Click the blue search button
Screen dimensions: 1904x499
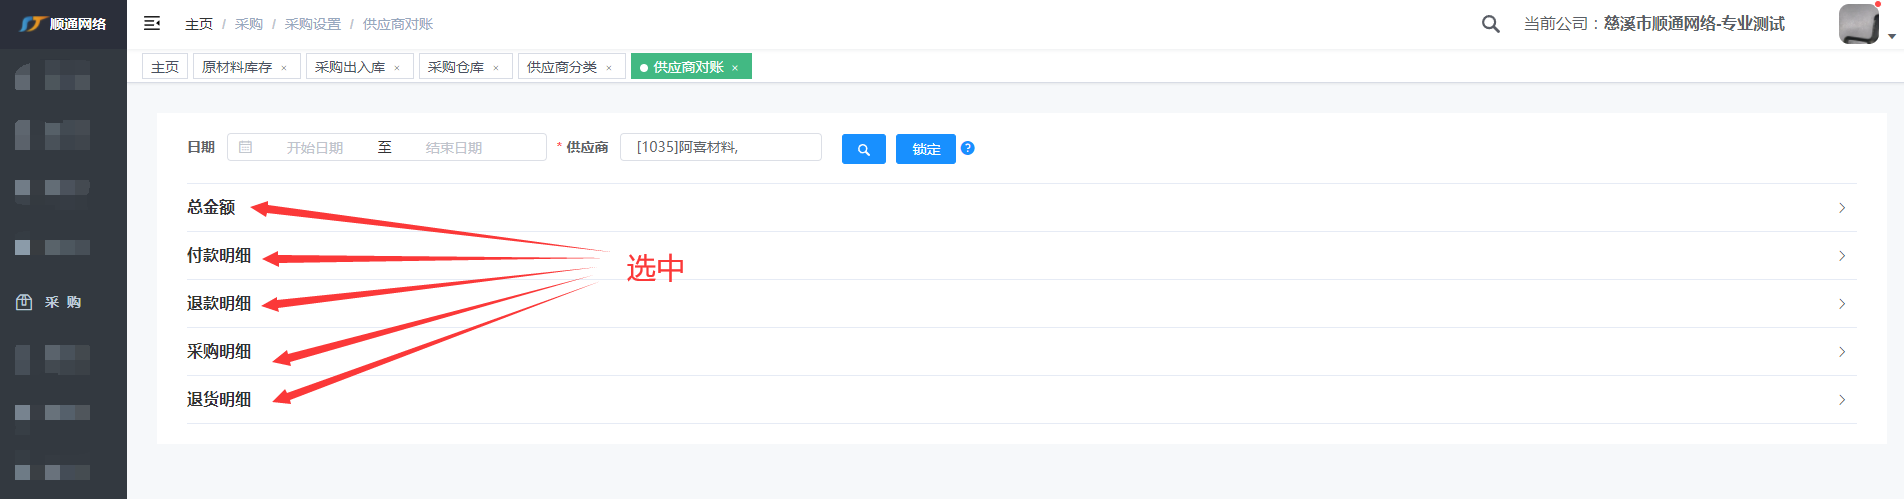(863, 149)
